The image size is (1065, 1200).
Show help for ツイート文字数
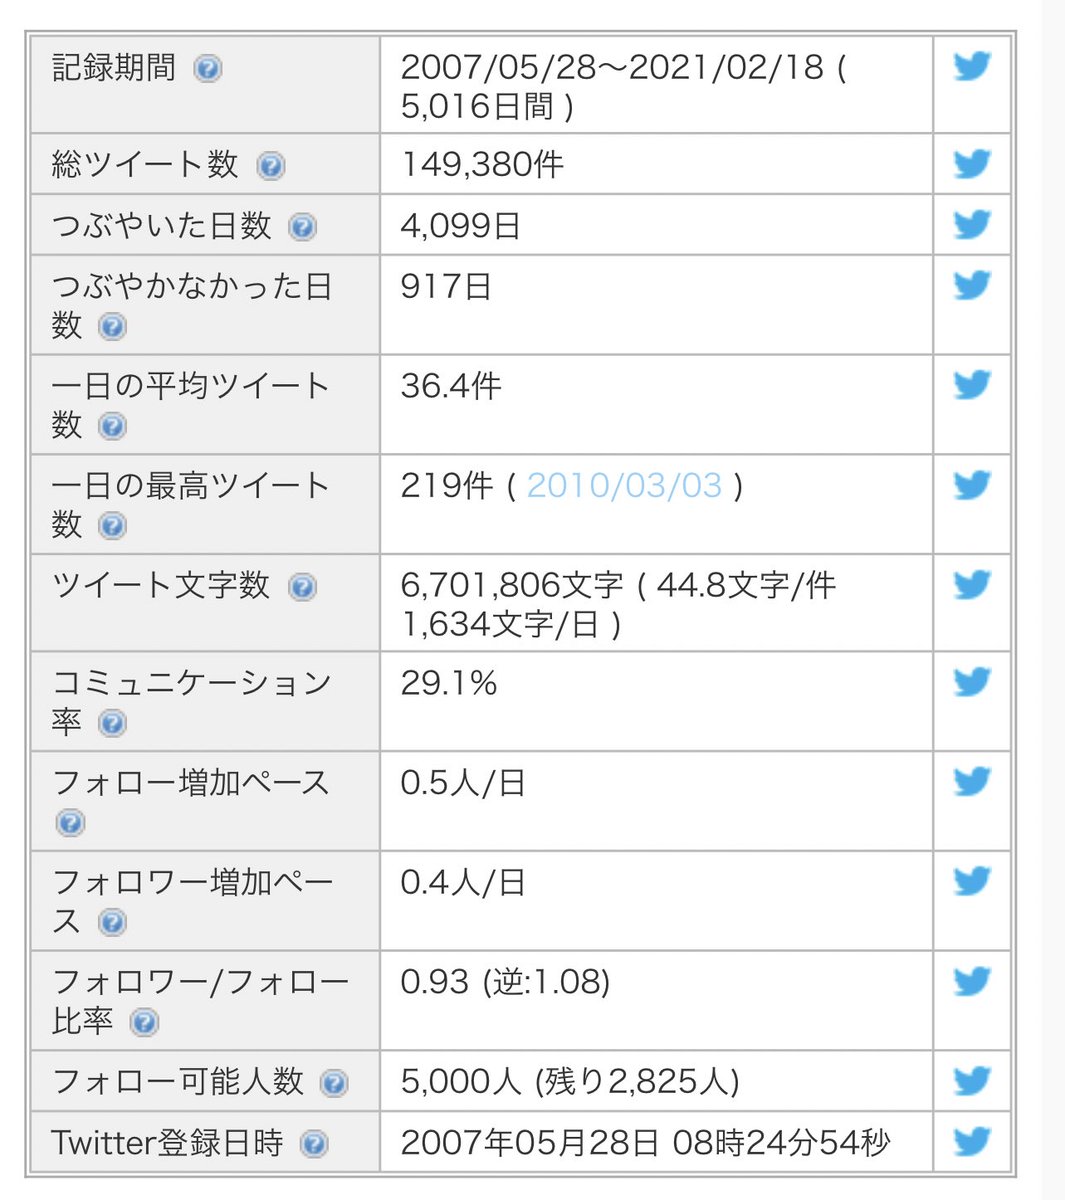(302, 587)
